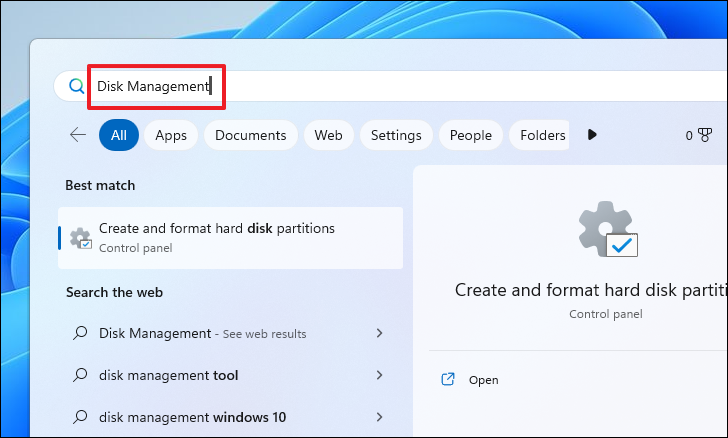Go back using the left arrow icon

(78, 135)
